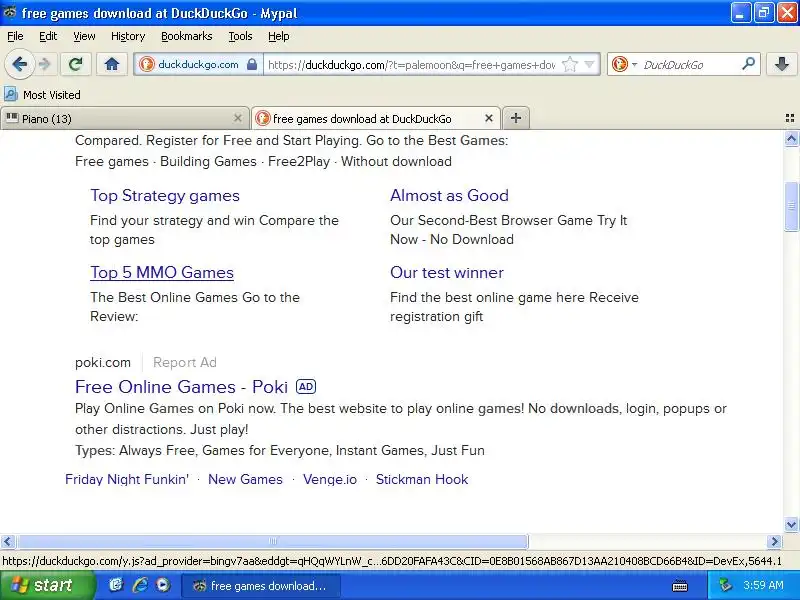This screenshot has width=800, height=600.
Task: Open the URL history dropdown arrow
Action: (x=590, y=64)
